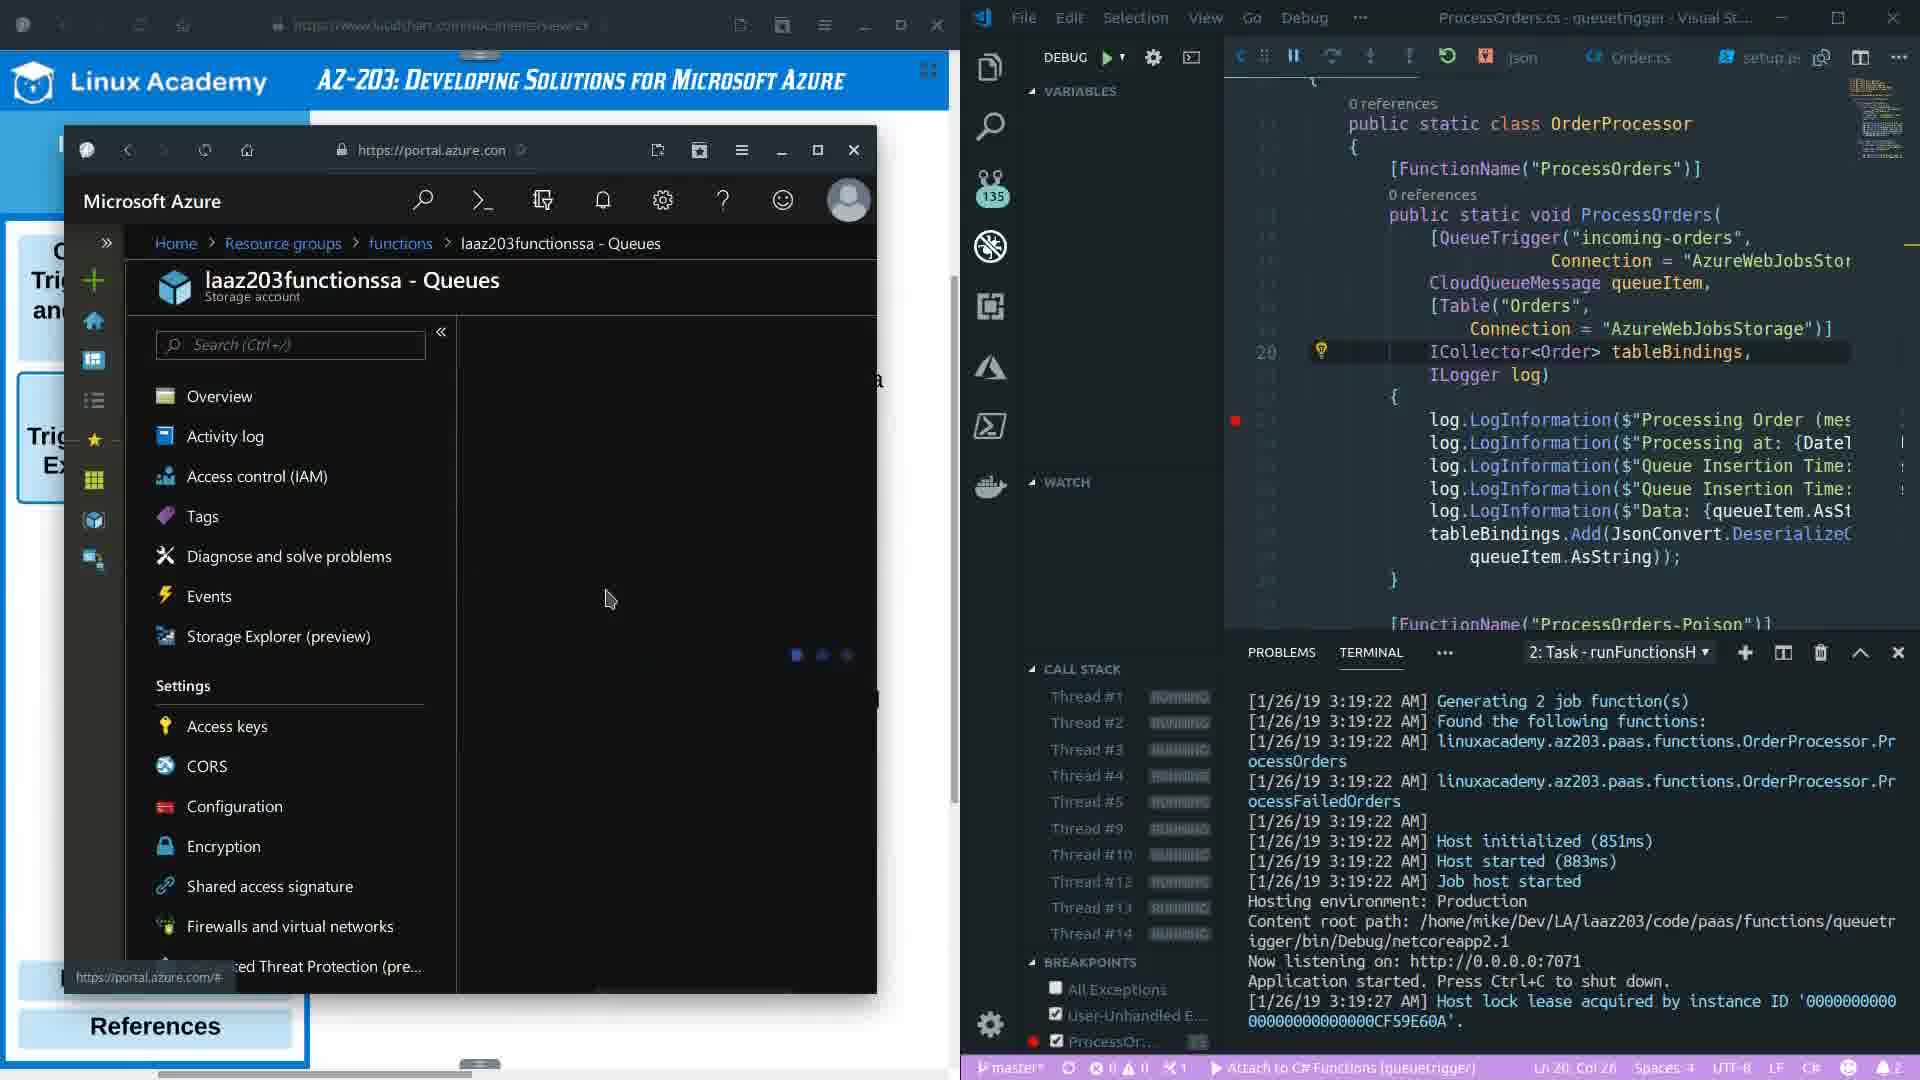Screen dimensions: 1920x1080
Task: Open the Azure Cloud Shell icon
Action: (482, 201)
